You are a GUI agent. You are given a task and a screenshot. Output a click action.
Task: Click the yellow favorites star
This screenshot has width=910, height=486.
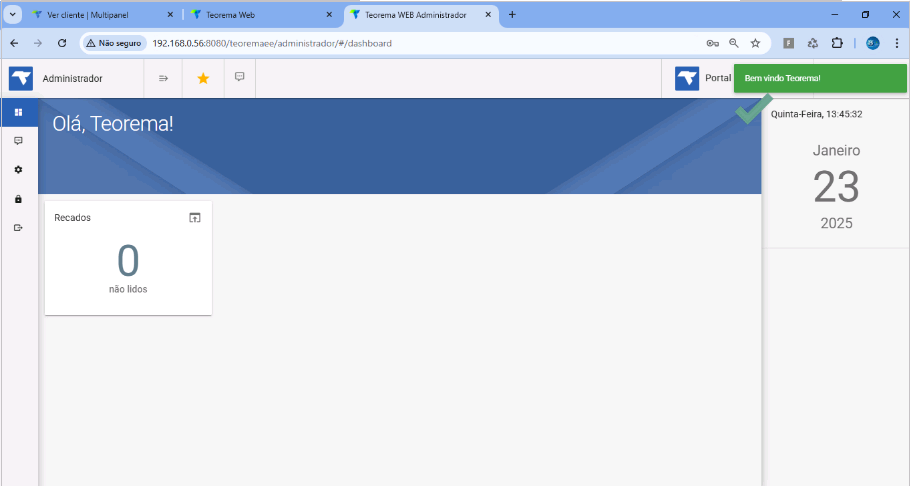point(203,78)
